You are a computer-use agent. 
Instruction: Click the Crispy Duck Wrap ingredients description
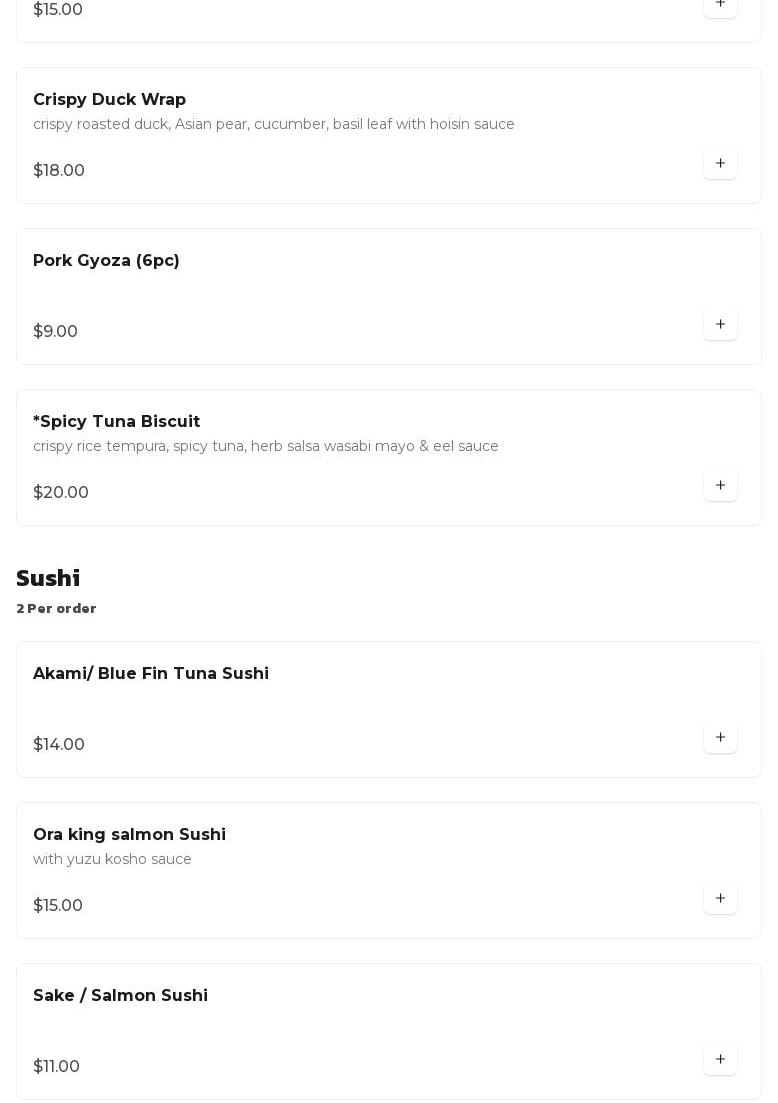[x=274, y=124]
